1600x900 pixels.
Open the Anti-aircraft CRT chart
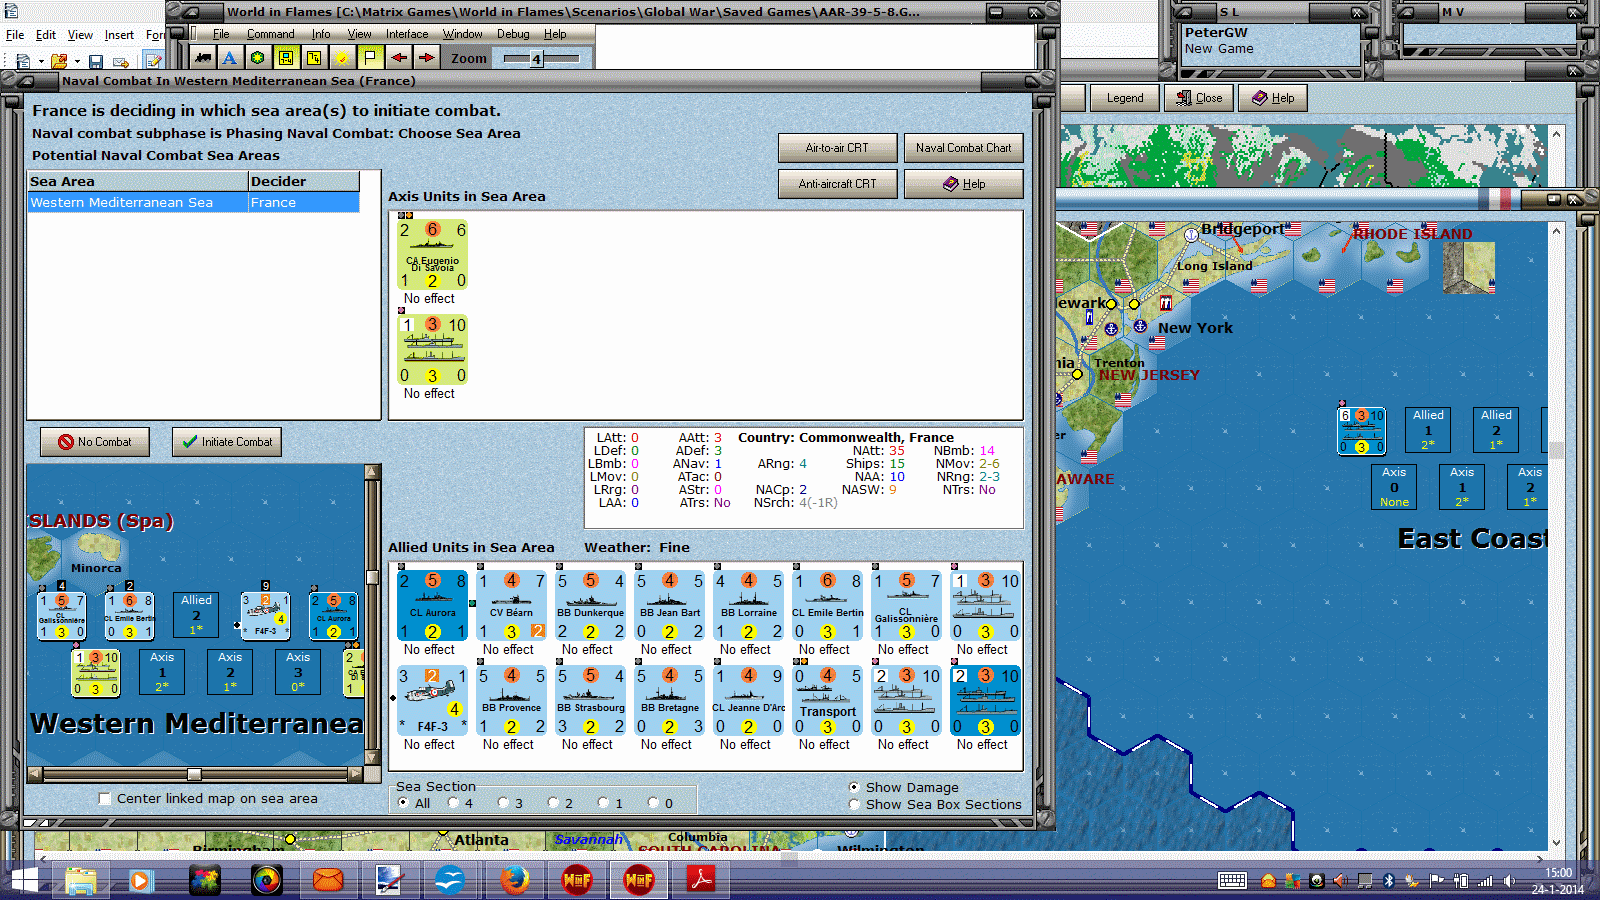(x=838, y=184)
